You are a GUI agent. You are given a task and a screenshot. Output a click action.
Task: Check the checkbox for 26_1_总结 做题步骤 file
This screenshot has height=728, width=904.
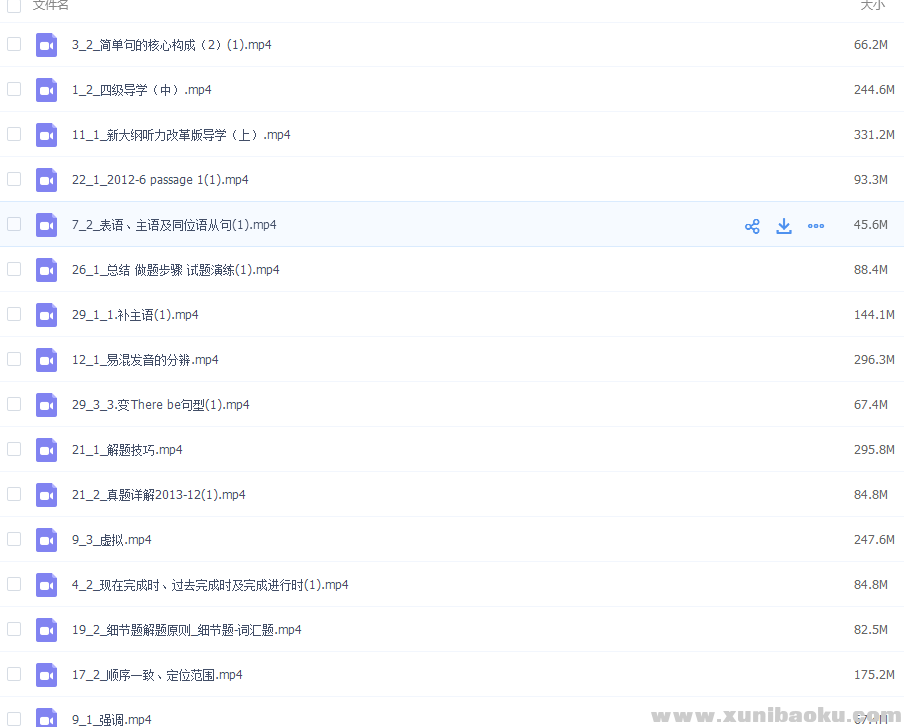13,270
